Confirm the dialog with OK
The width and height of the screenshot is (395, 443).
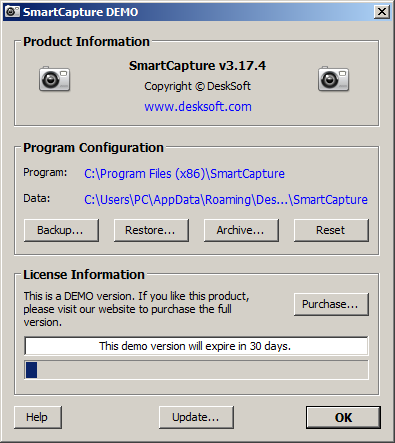click(x=343, y=417)
